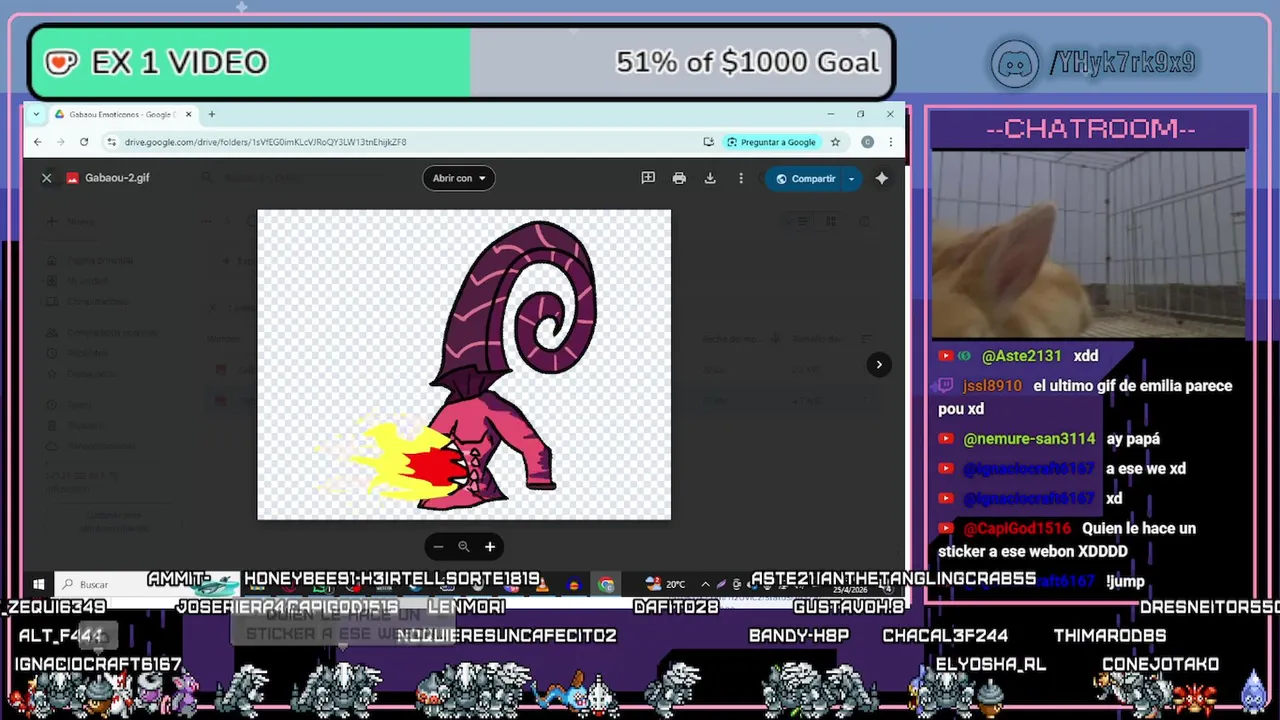The image size is (1280, 720).
Task: Click the Gabaou-2.gif file name
Action: pos(117,178)
